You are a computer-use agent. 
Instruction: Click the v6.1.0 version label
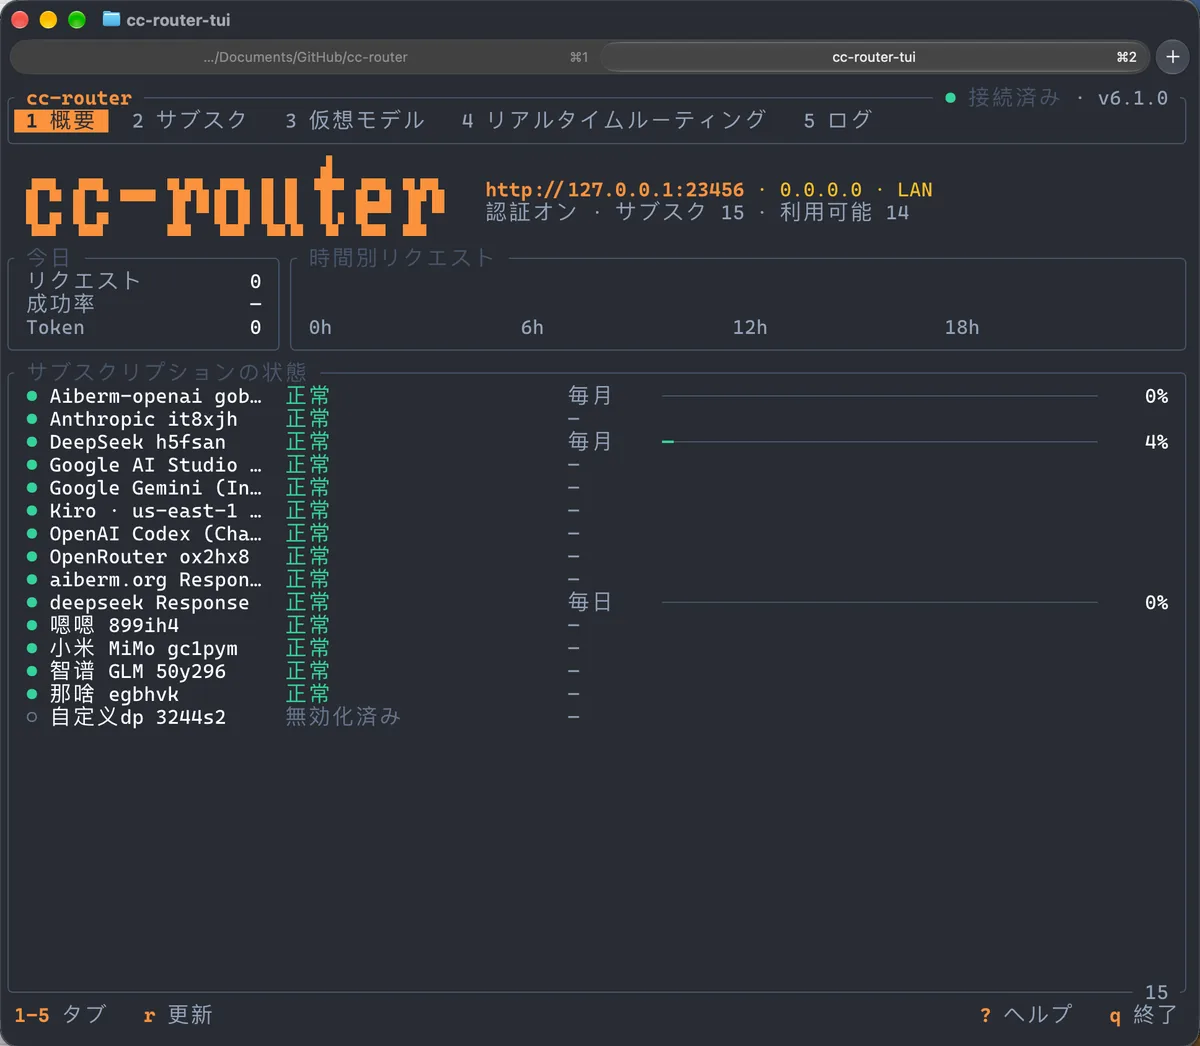[1133, 98]
